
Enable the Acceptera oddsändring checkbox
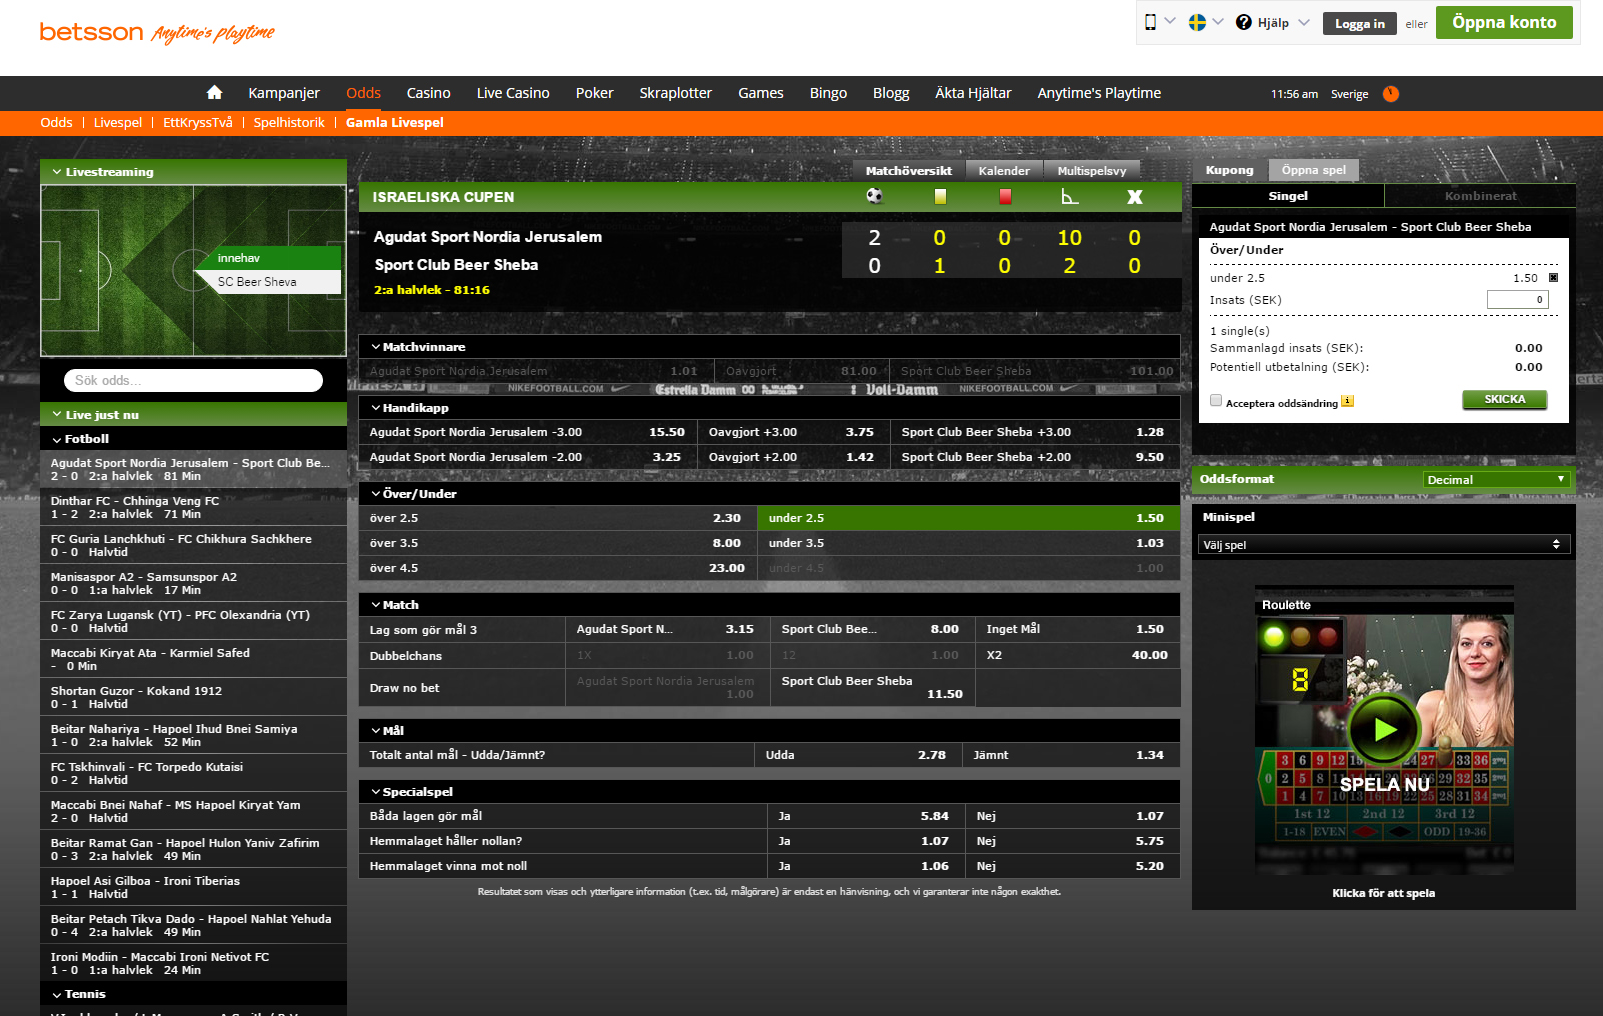[1215, 400]
